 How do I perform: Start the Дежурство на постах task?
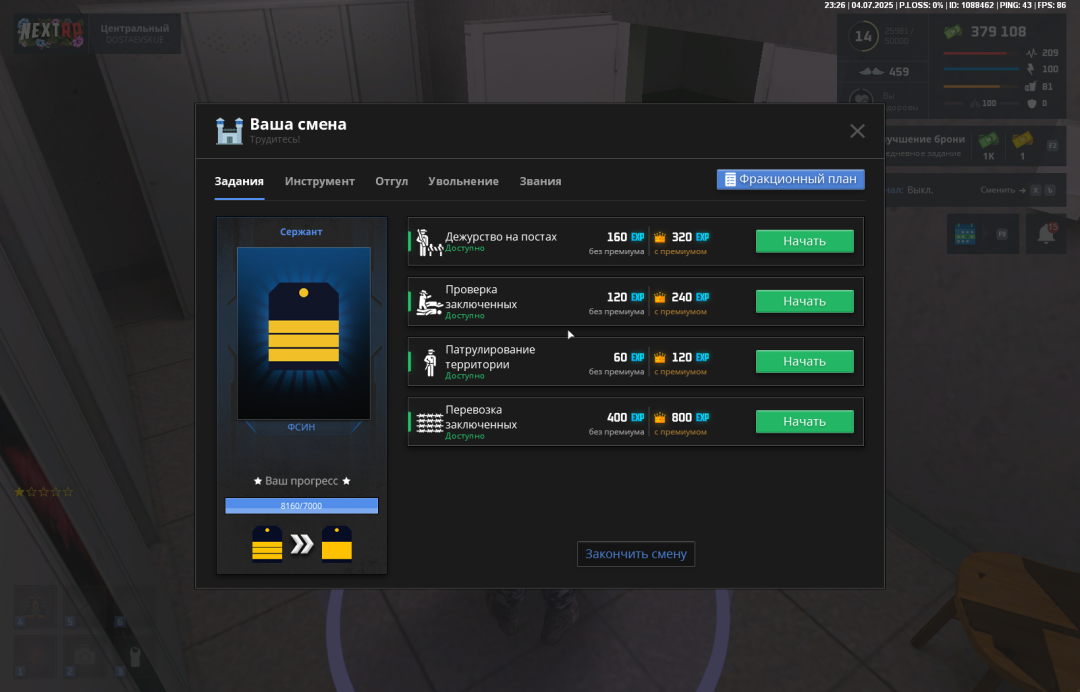click(804, 241)
